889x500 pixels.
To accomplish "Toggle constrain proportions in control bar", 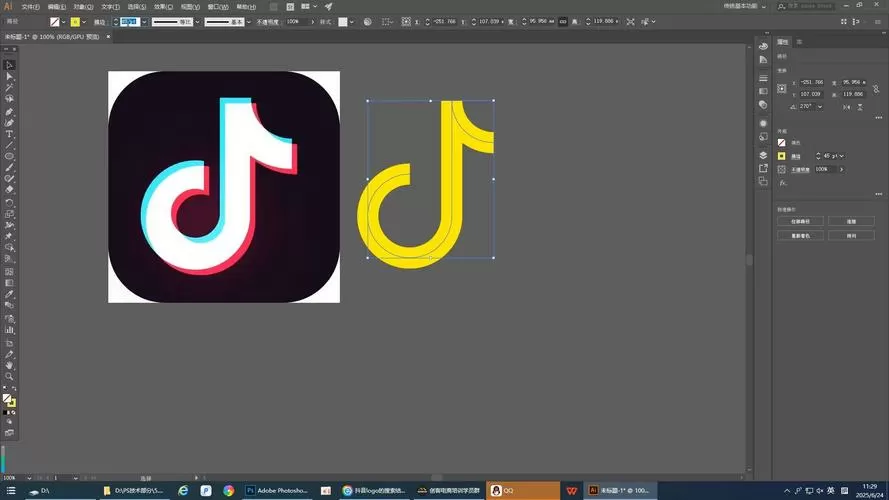I will (562, 22).
